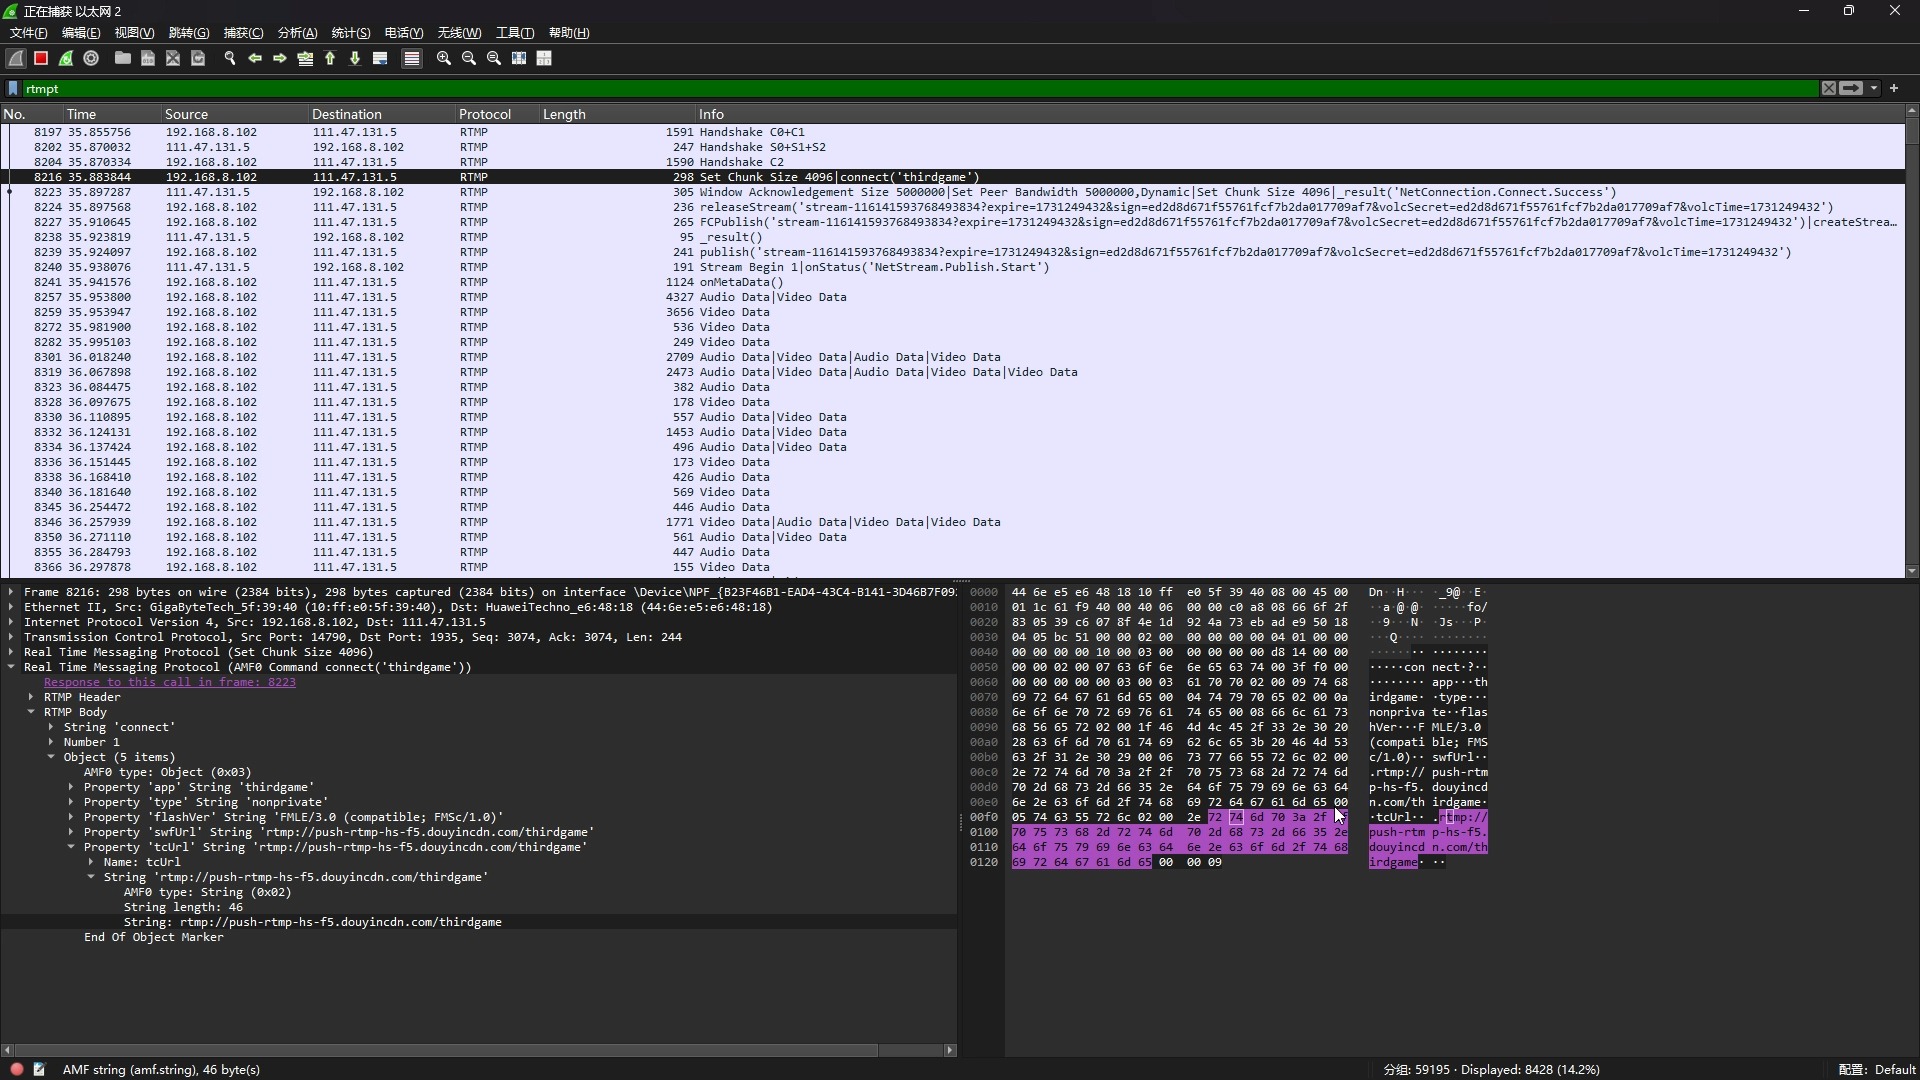
Task: Go back to previous packet arrow
Action: tap(255, 59)
